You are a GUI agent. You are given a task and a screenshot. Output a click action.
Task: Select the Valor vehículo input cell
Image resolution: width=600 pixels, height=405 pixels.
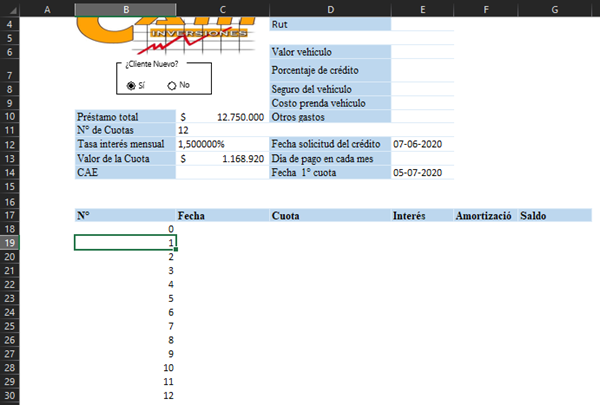pos(422,52)
